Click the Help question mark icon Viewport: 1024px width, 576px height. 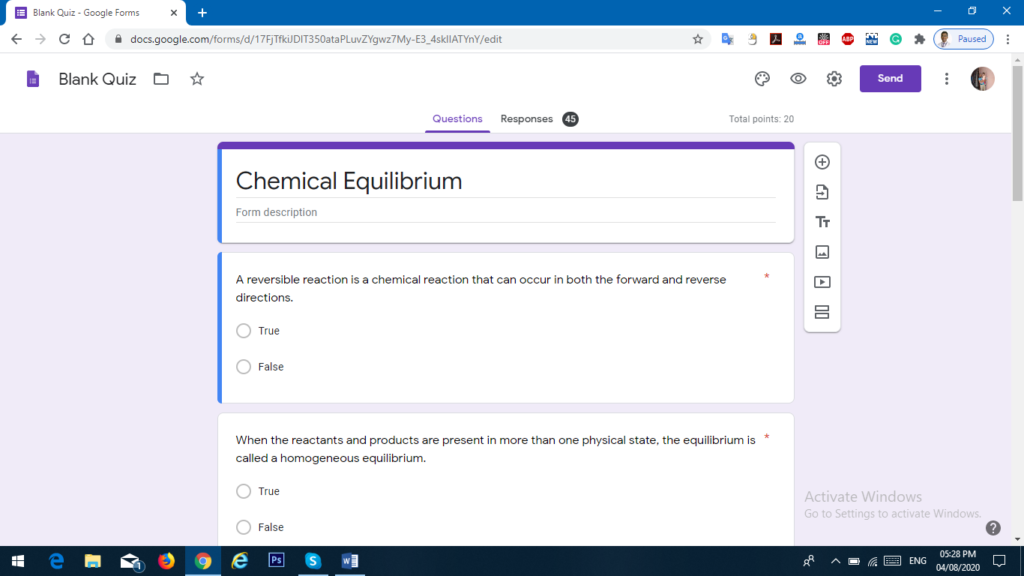pyautogui.click(x=993, y=528)
